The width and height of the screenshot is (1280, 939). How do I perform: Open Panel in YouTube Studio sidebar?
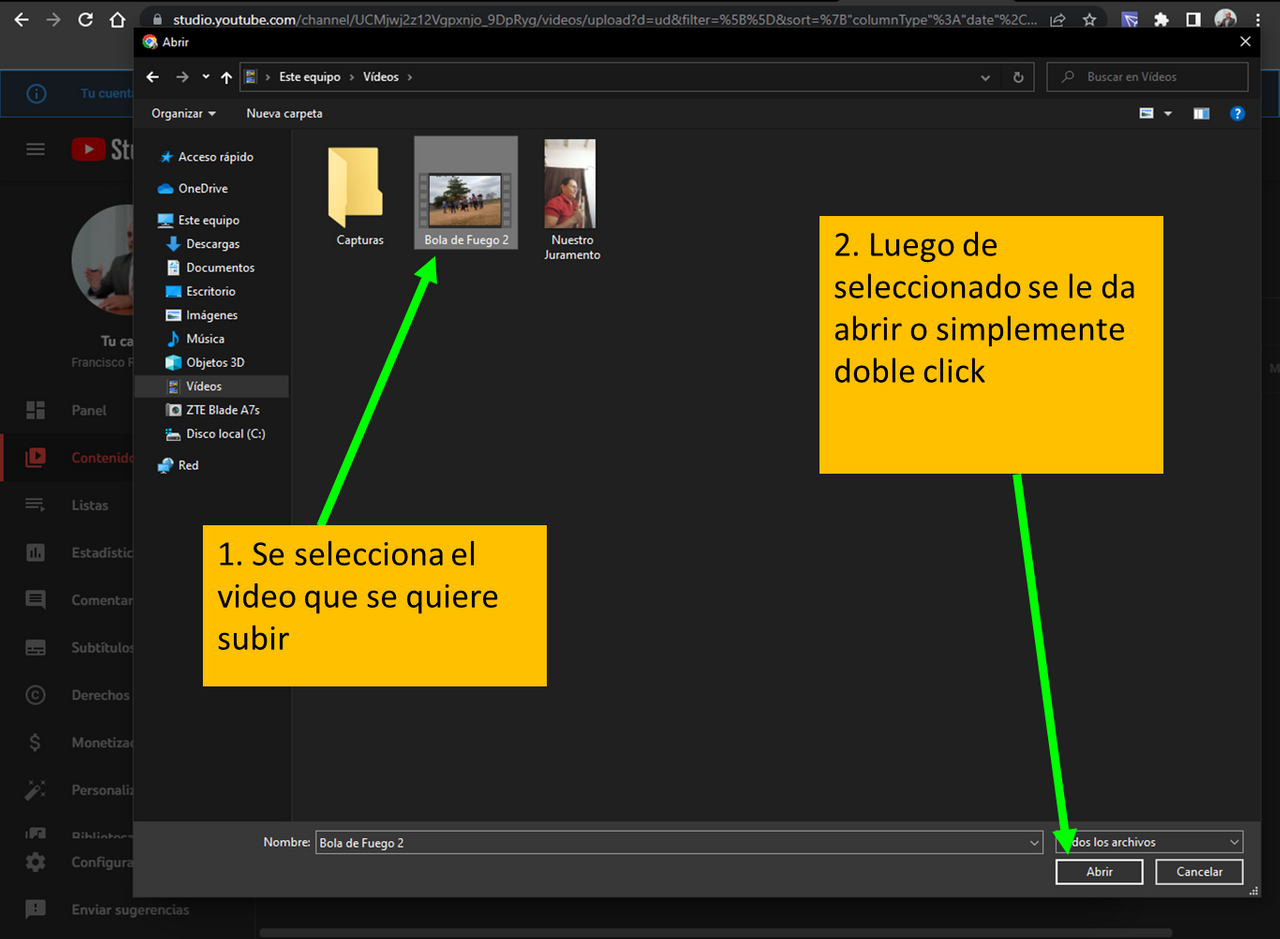pyautogui.click(x=66, y=410)
